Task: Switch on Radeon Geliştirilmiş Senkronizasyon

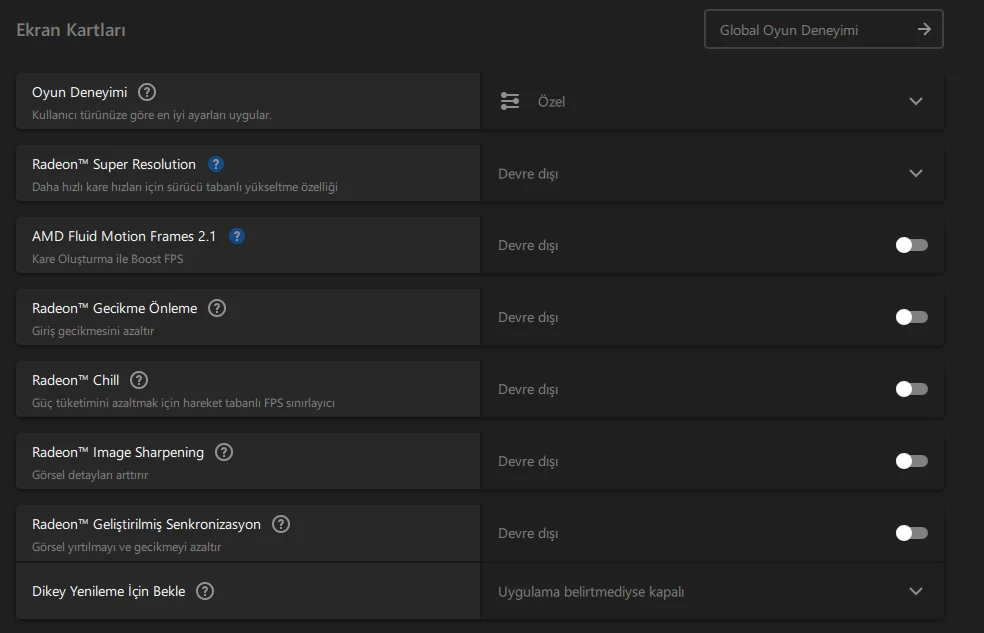Action: pyautogui.click(x=911, y=533)
